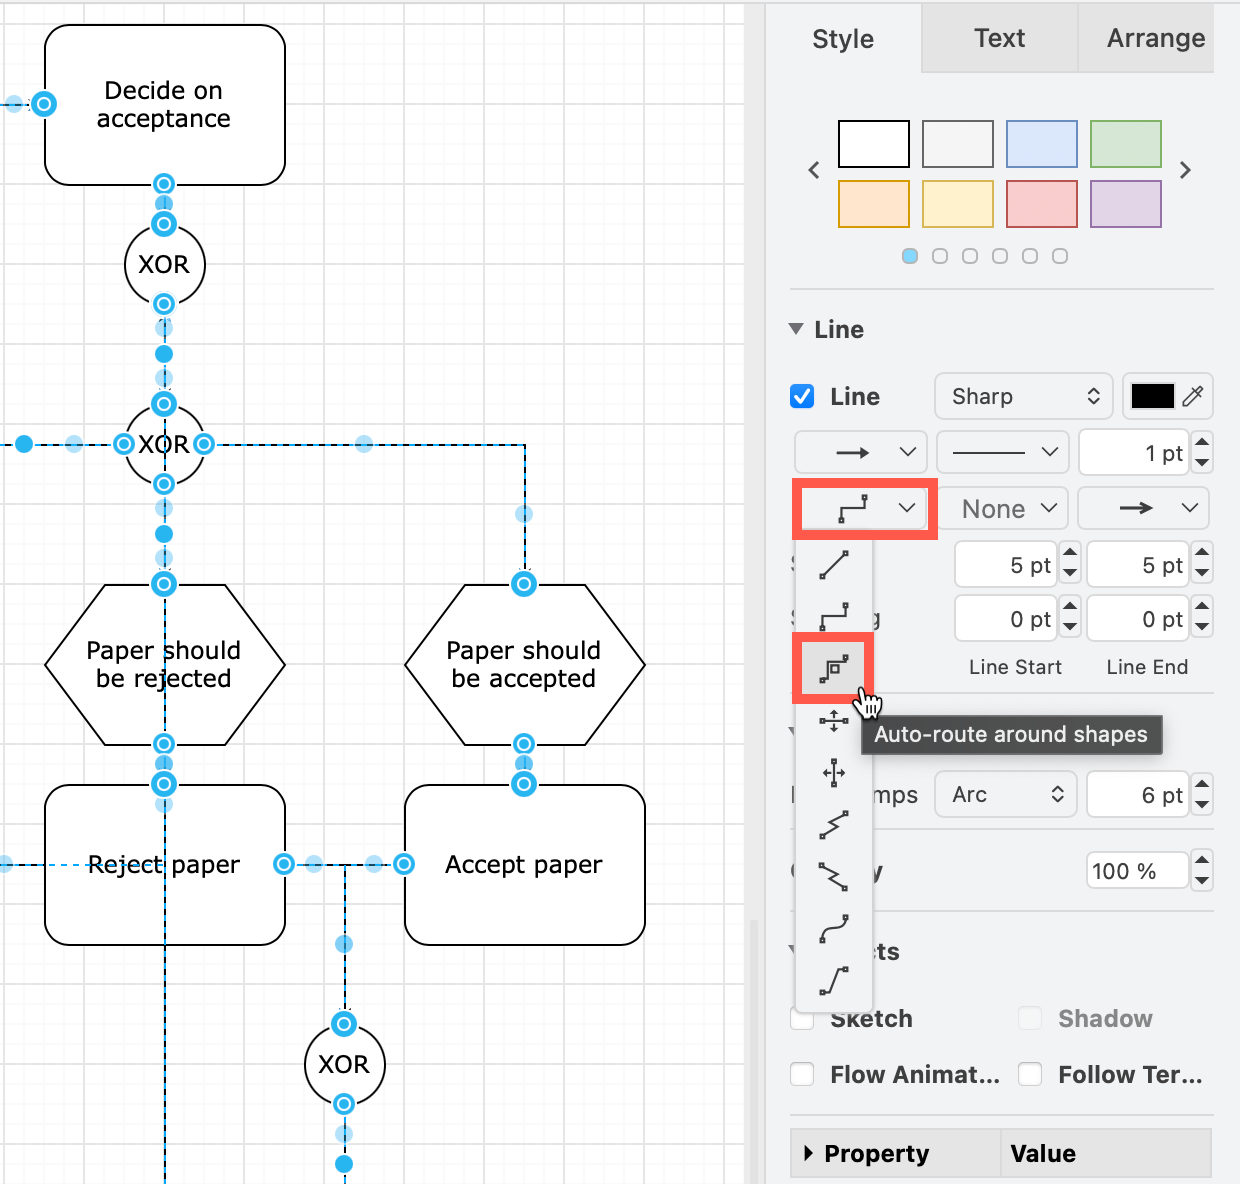Viewport: 1240px width, 1184px height.
Task: Click the line jump size 6 pt field
Action: (x=1139, y=795)
